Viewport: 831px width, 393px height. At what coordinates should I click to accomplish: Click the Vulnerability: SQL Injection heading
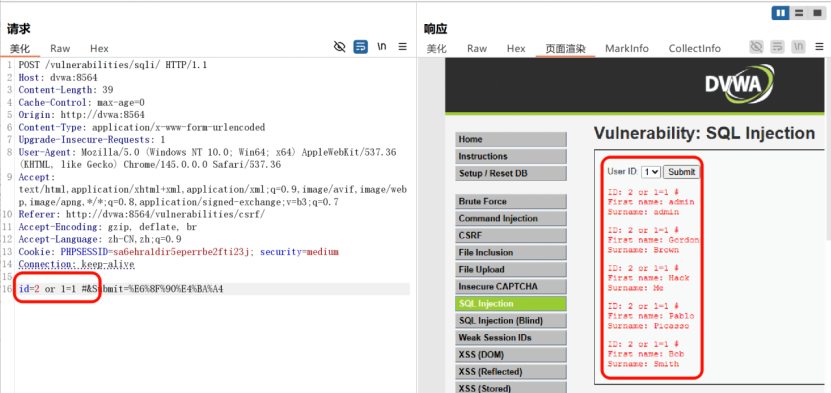[704, 133]
